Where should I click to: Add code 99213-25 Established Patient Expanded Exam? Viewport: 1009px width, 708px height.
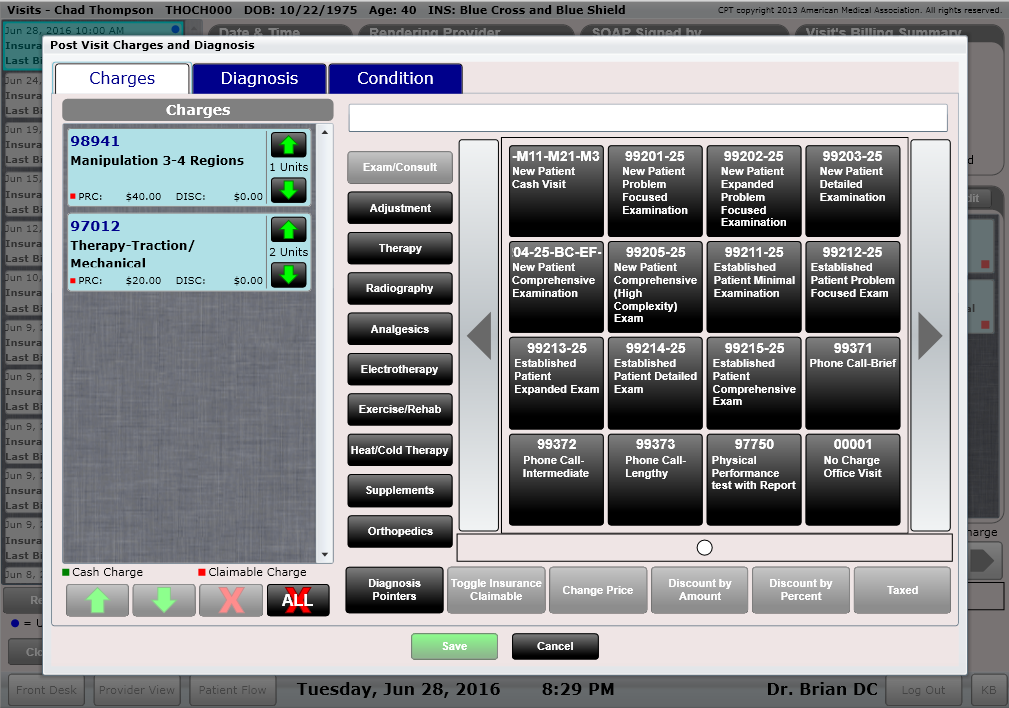(556, 383)
